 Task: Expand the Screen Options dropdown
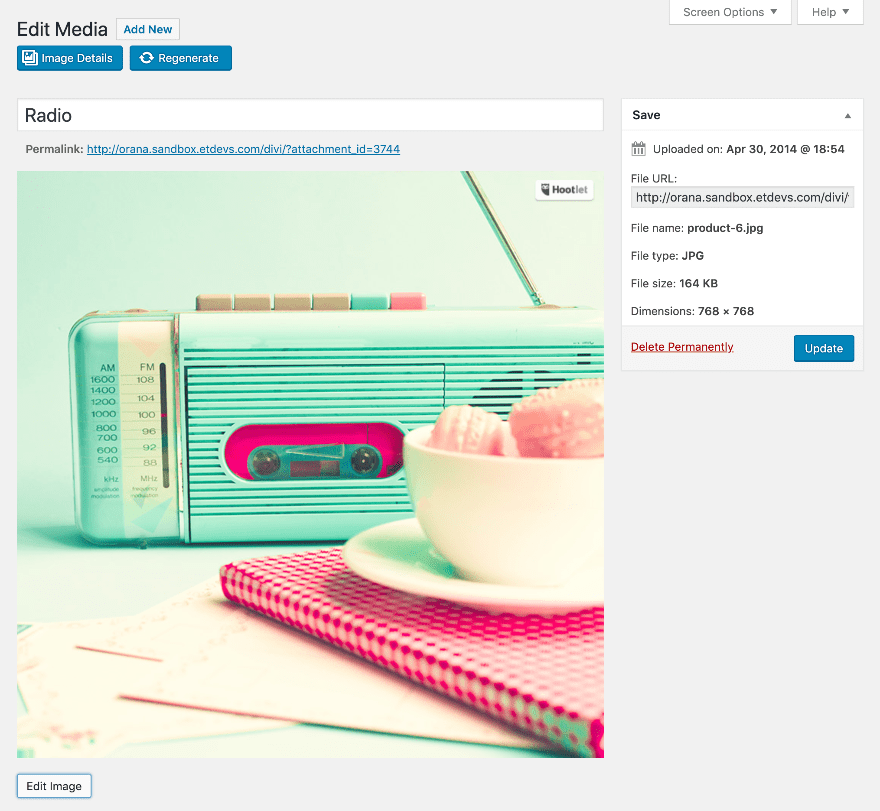[x=730, y=12]
